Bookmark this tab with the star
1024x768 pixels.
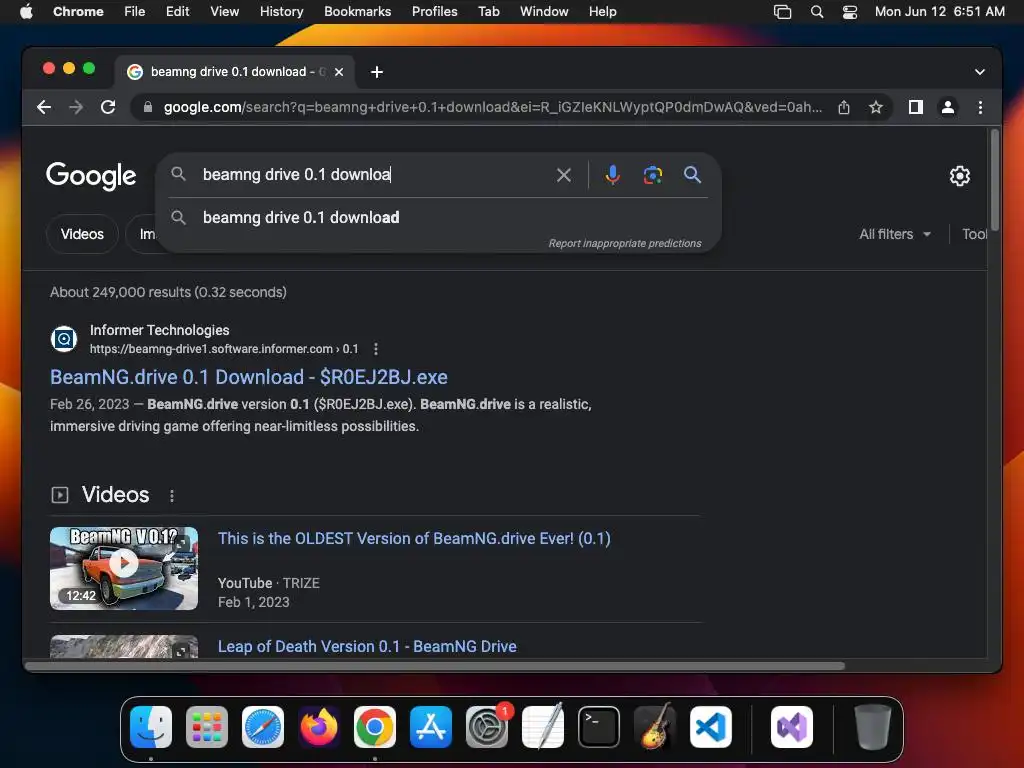pyautogui.click(x=876, y=107)
